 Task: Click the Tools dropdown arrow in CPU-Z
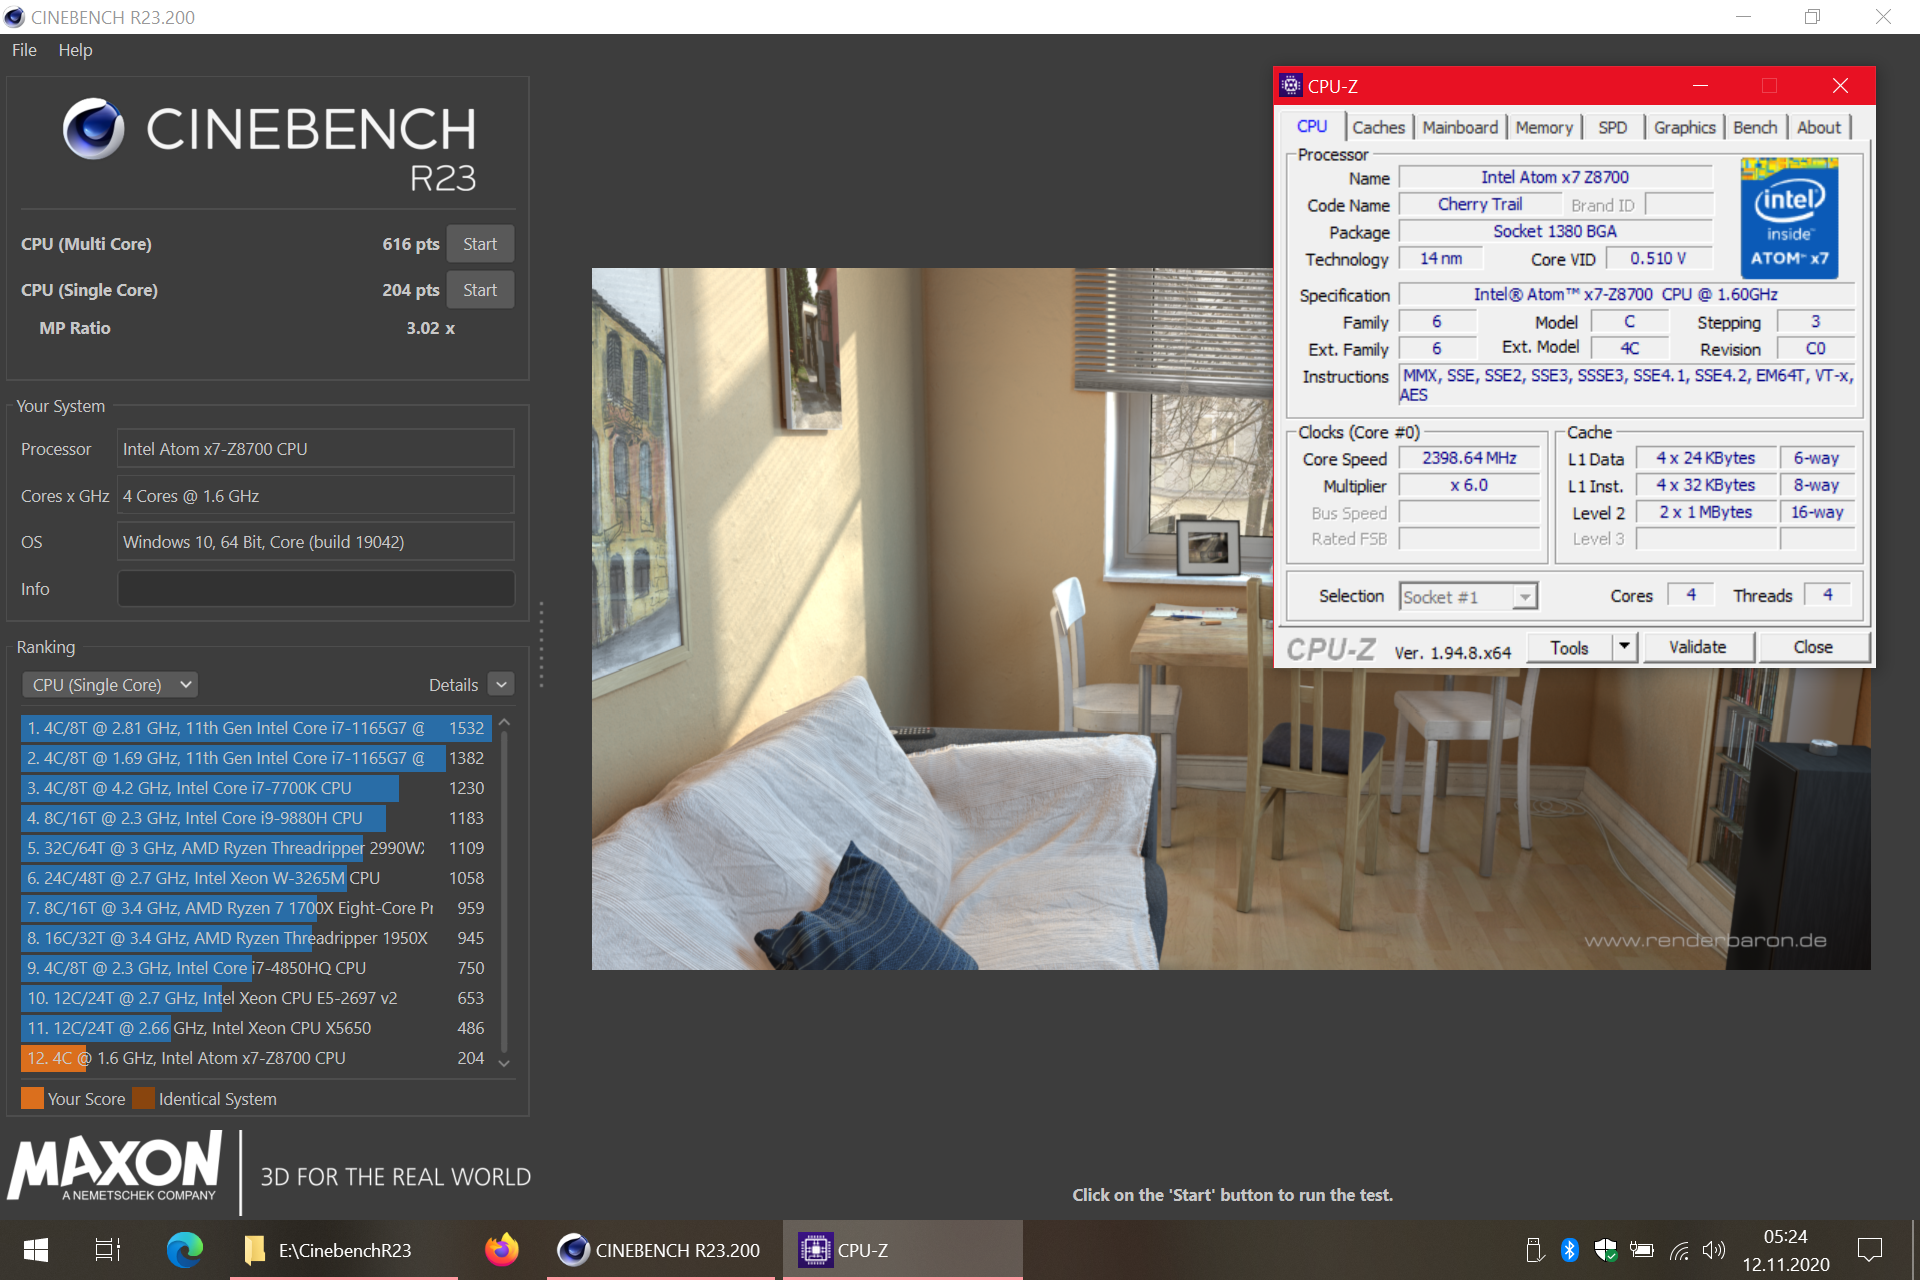tap(1624, 647)
